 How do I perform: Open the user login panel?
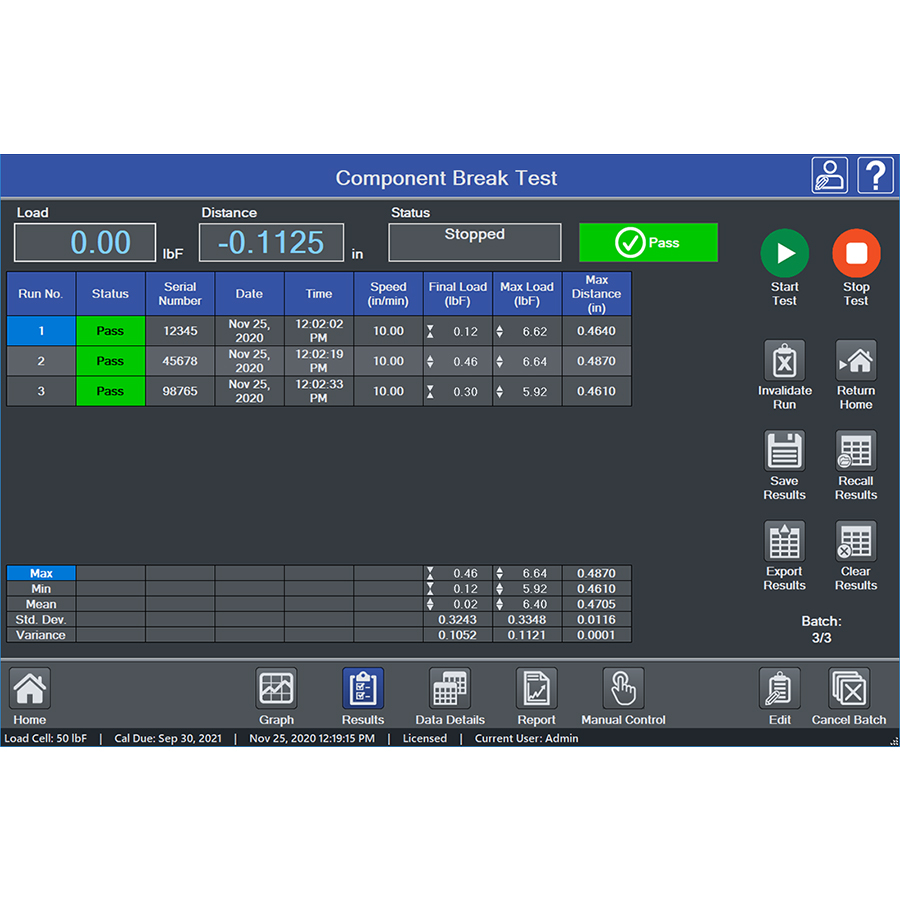(830, 174)
